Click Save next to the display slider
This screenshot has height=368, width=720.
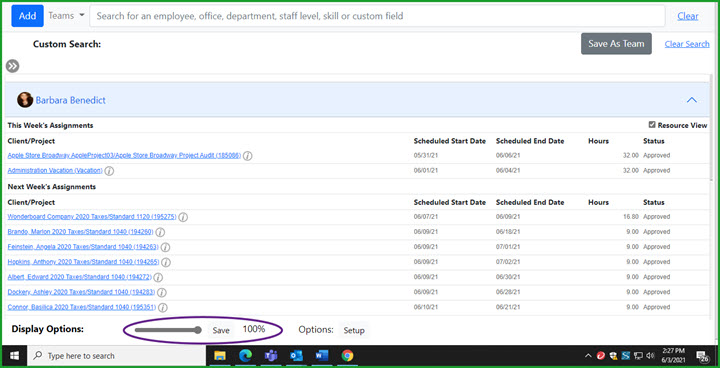[221, 330]
